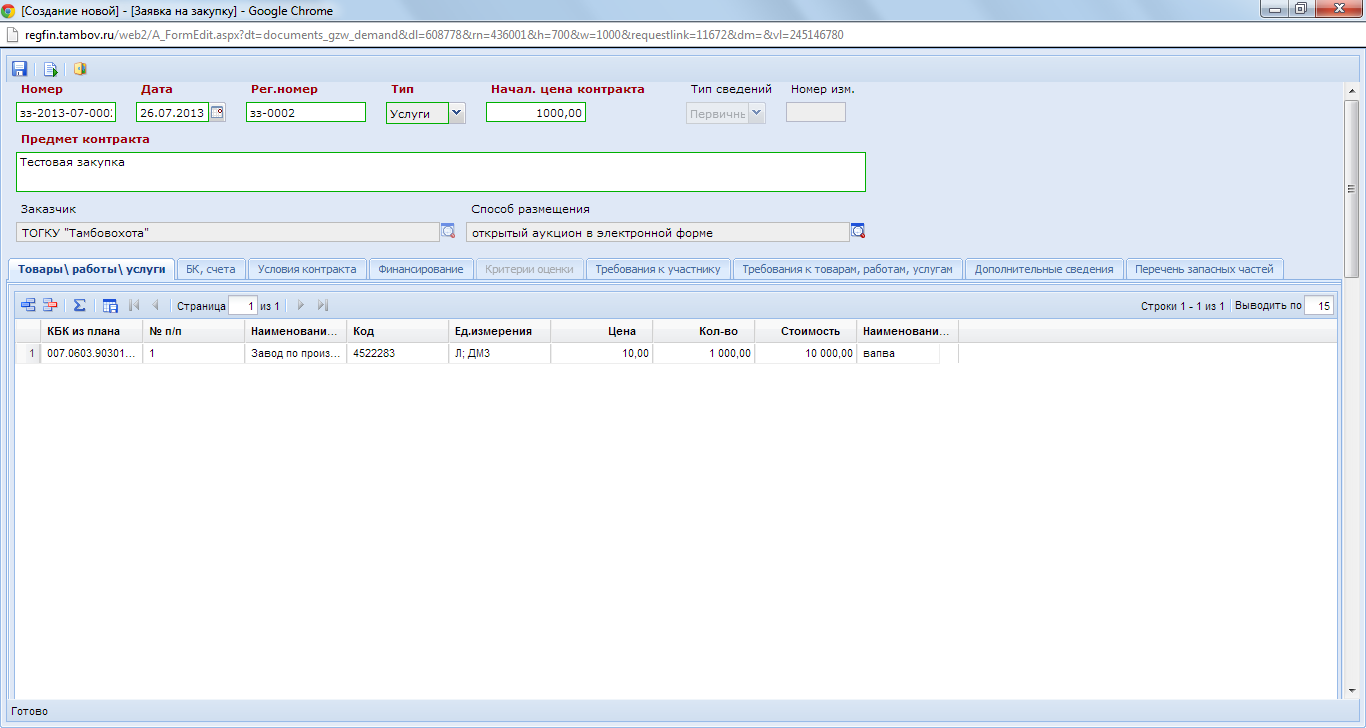
Task: Switch to Перечень запасных частей tab
Action: coord(1204,269)
